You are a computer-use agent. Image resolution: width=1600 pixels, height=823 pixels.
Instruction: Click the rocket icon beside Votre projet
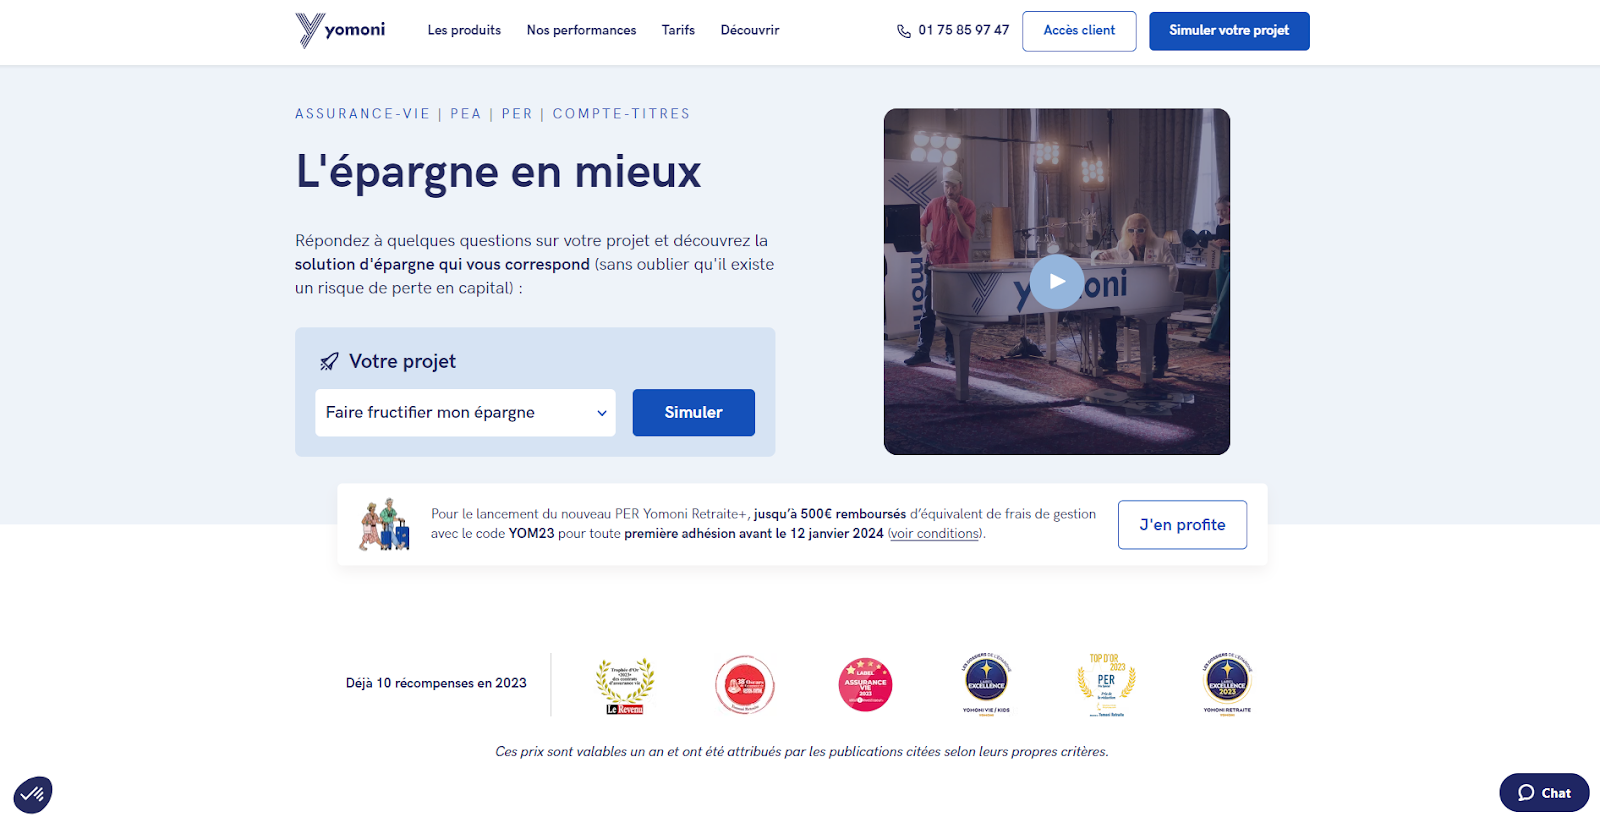click(329, 362)
